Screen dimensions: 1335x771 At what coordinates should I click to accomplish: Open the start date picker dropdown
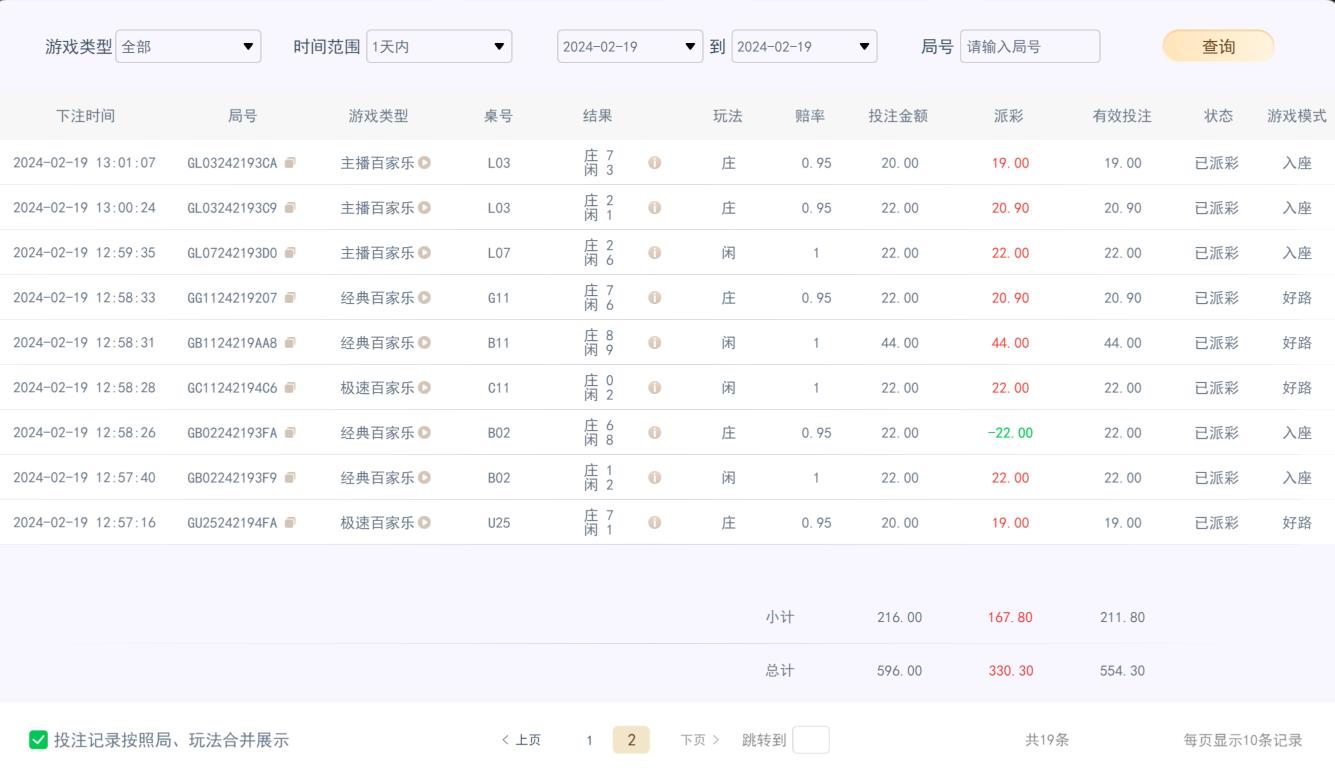tap(629, 47)
